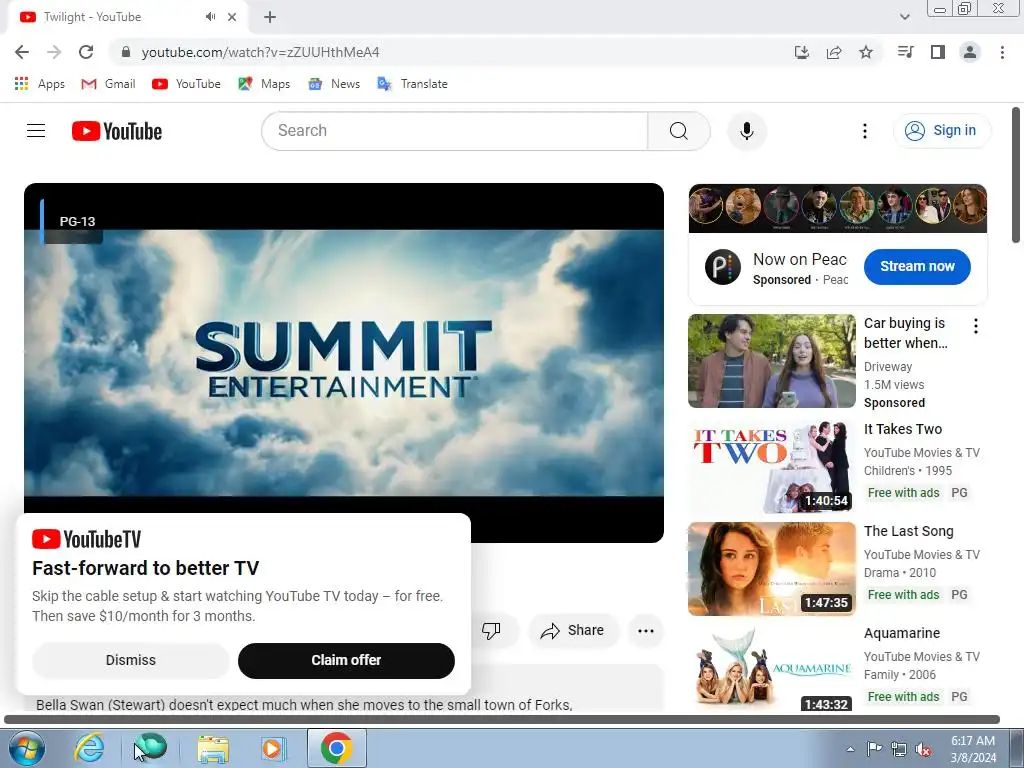Image resolution: width=1024 pixels, height=768 pixels.
Task: Open a new tab
Action: click(270, 17)
